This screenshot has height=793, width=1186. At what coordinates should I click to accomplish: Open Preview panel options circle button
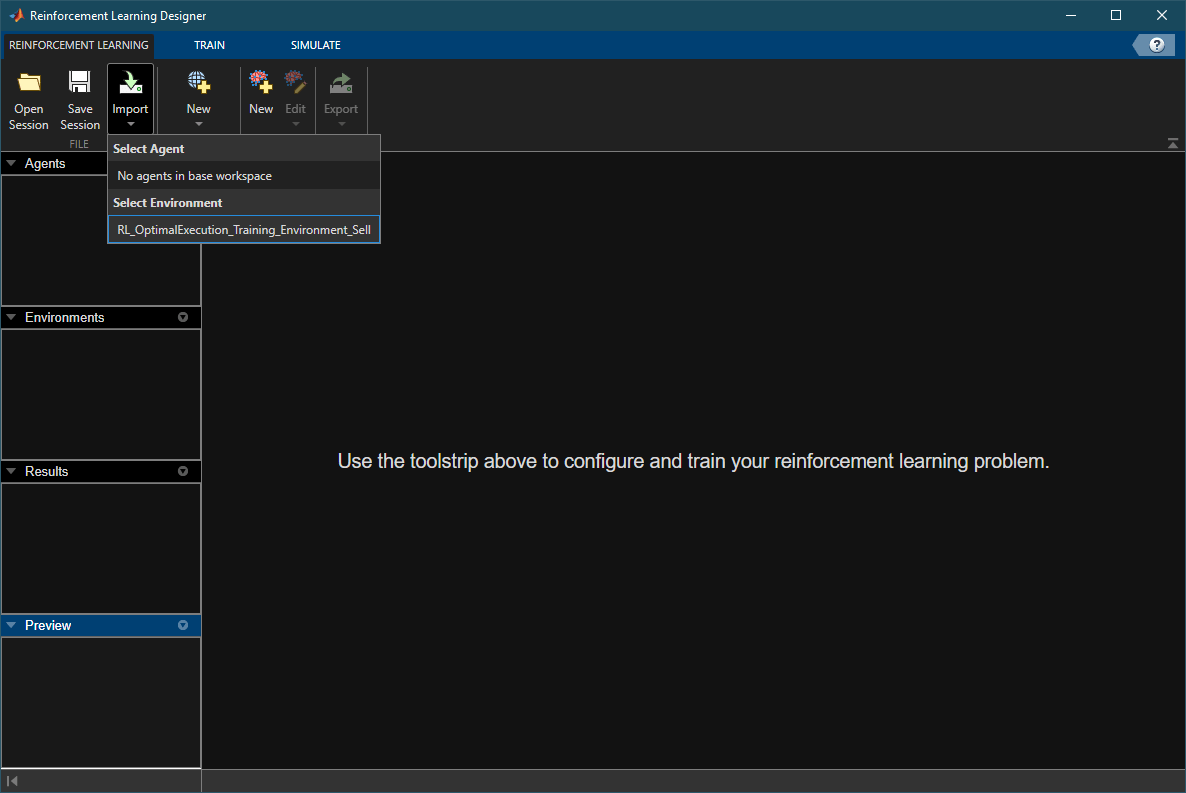183,625
